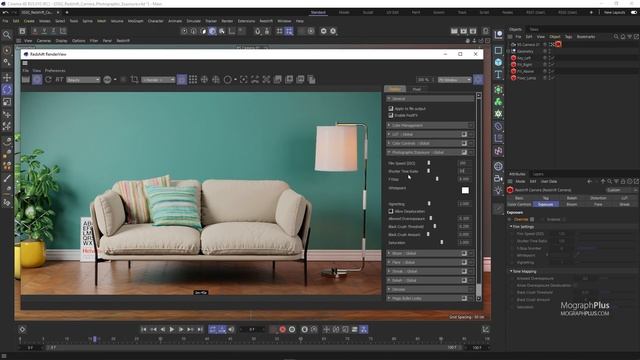Select the Scale tool in left toolbar
Image resolution: width=640 pixels, height=360 pixels.
pos(7,102)
